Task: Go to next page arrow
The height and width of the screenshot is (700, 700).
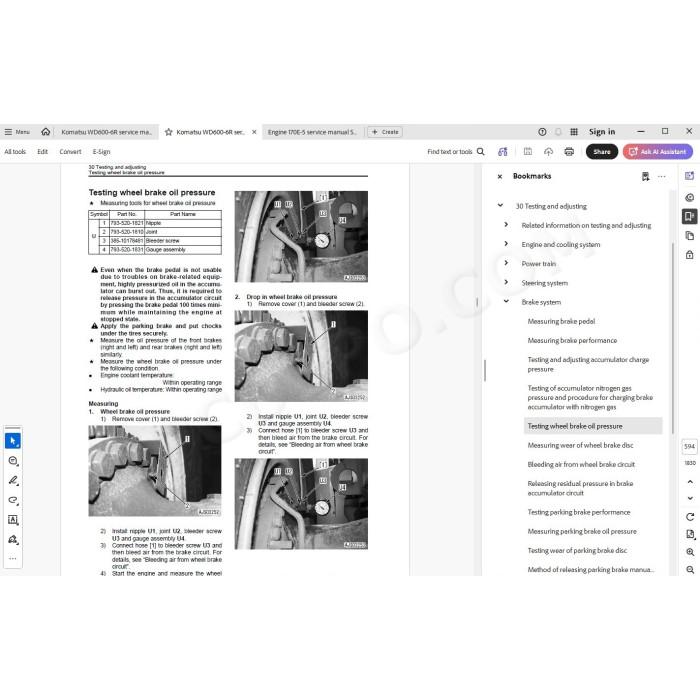Action: (x=690, y=498)
